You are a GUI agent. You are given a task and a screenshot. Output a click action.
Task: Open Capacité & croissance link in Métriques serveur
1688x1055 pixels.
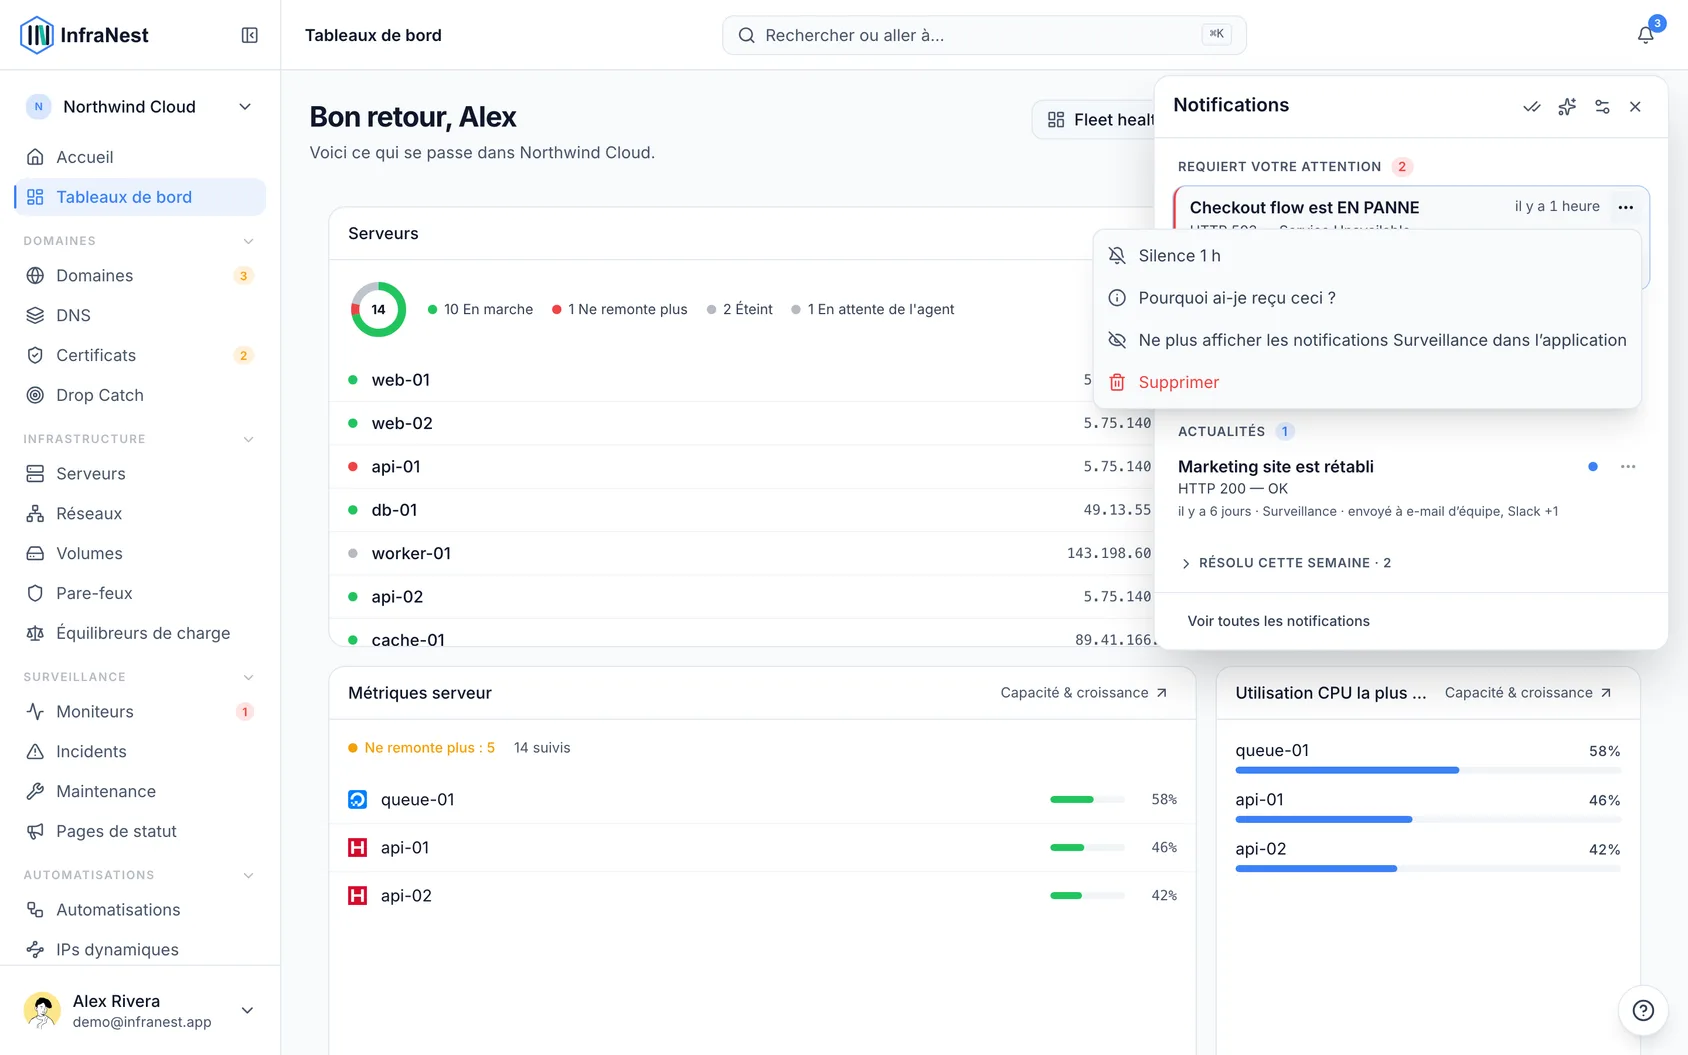point(1084,693)
